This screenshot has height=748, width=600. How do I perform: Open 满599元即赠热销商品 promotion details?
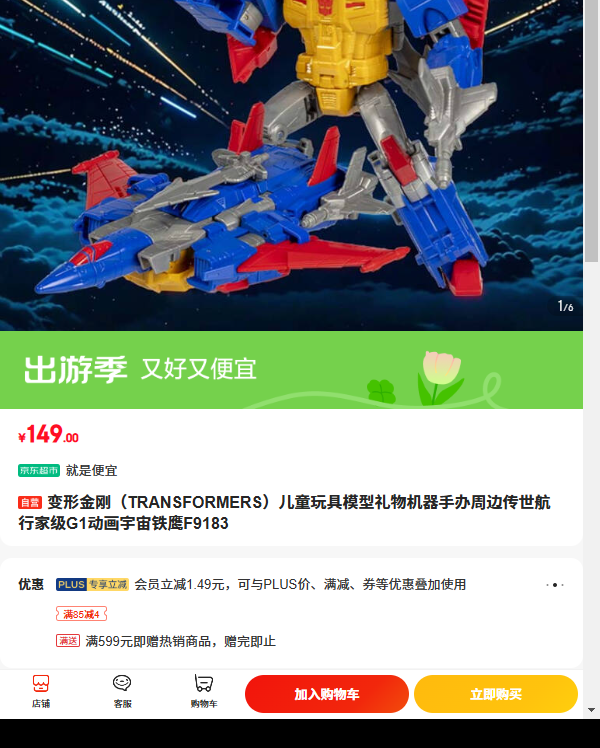tap(181, 641)
